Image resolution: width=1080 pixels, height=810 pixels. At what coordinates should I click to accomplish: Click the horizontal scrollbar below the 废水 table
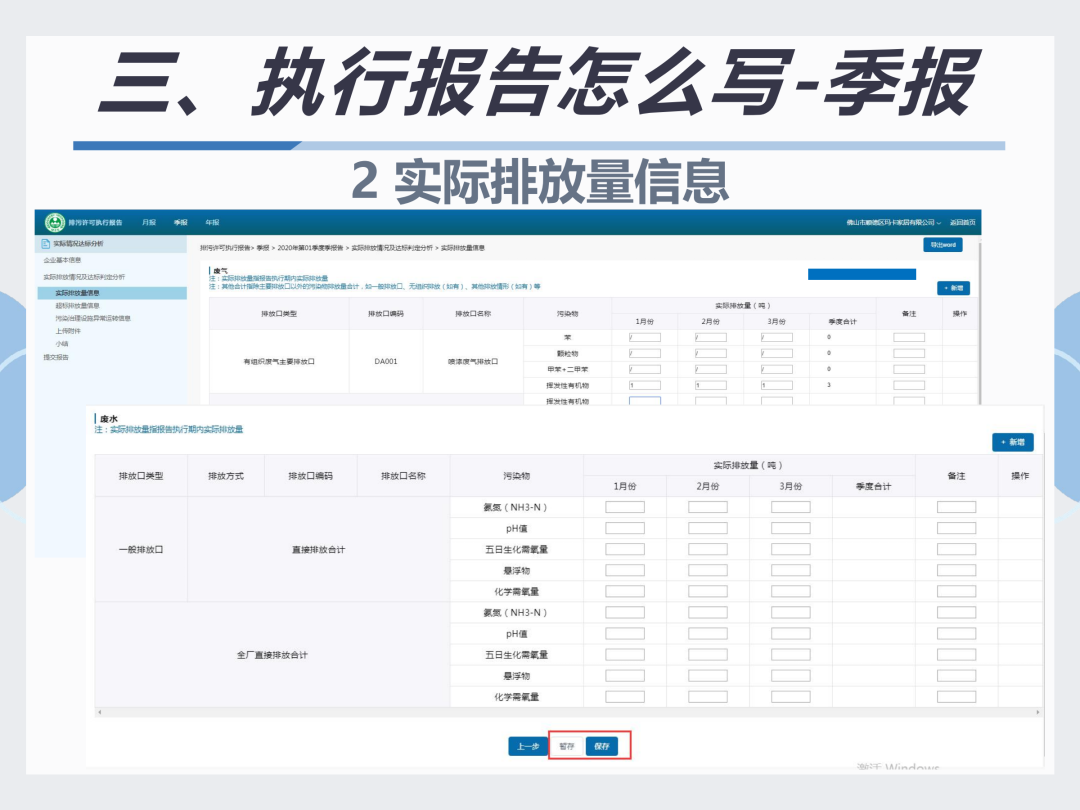tap(568, 712)
